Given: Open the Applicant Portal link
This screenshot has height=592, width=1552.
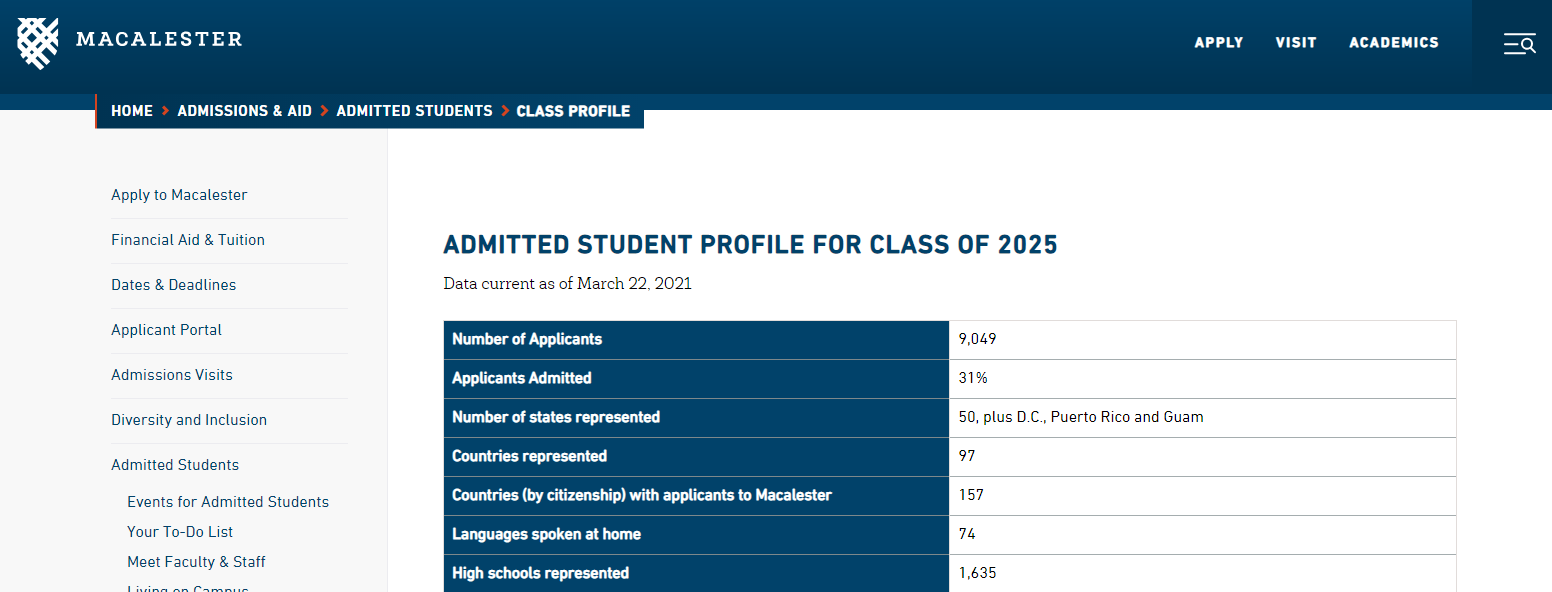Looking at the screenshot, I should 166,330.
